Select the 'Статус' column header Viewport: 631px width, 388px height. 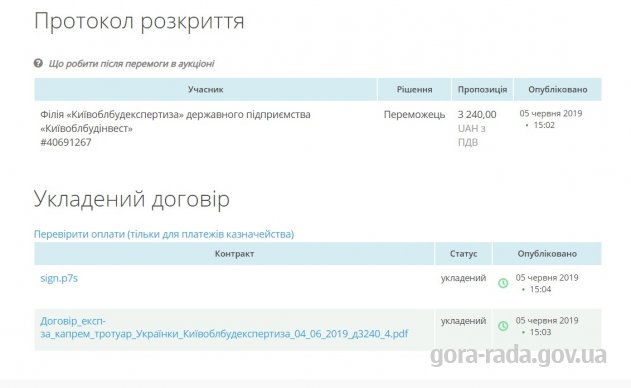pos(464,254)
